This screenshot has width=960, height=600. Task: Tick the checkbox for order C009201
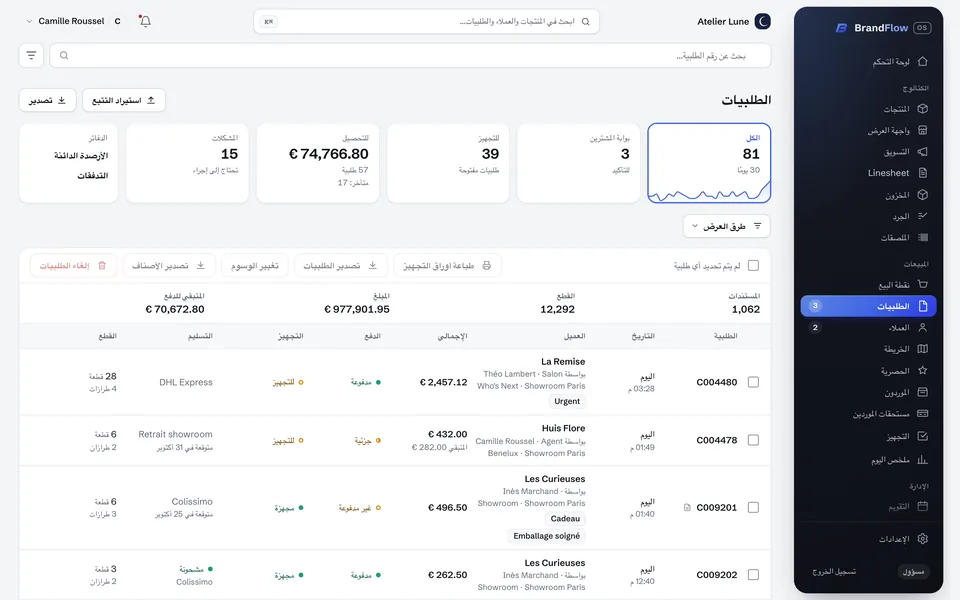(x=753, y=508)
